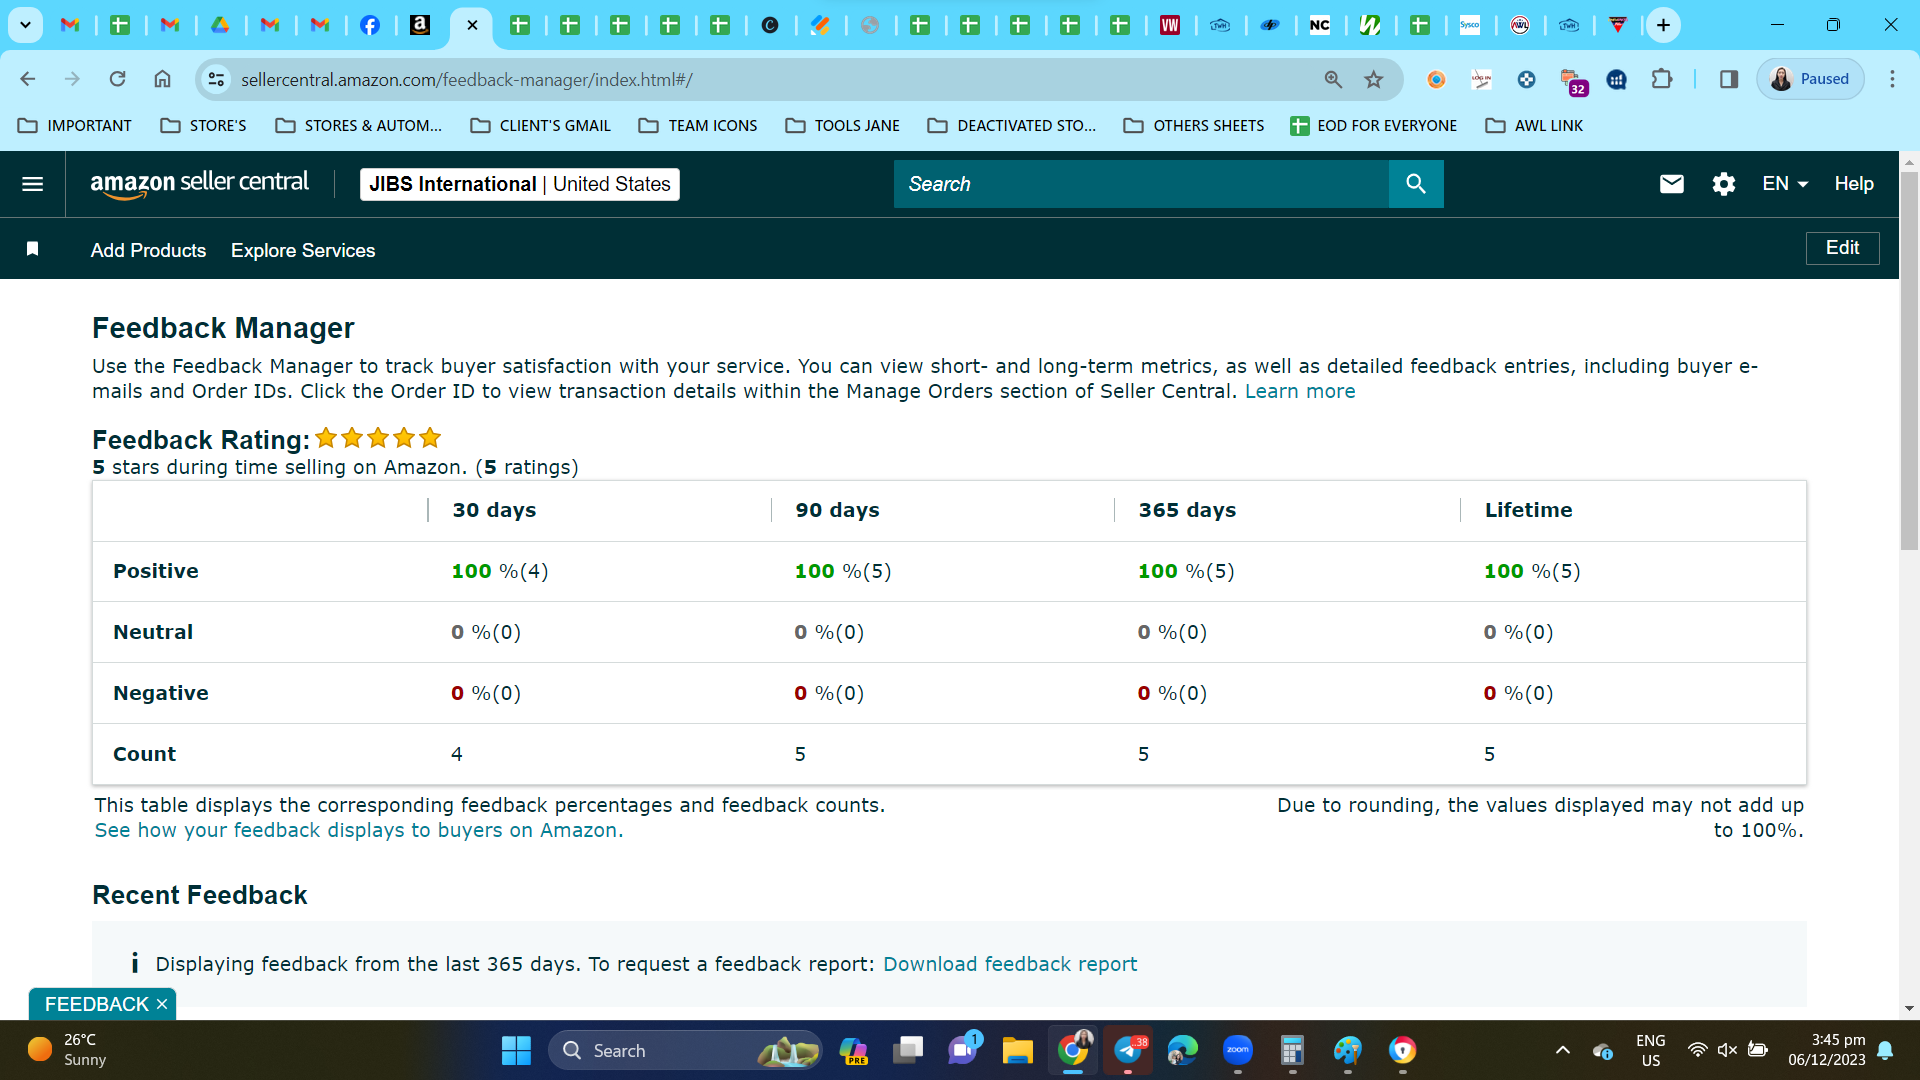Switch to the Amazon tab
The height and width of the screenshot is (1080, 1920).
click(420, 25)
